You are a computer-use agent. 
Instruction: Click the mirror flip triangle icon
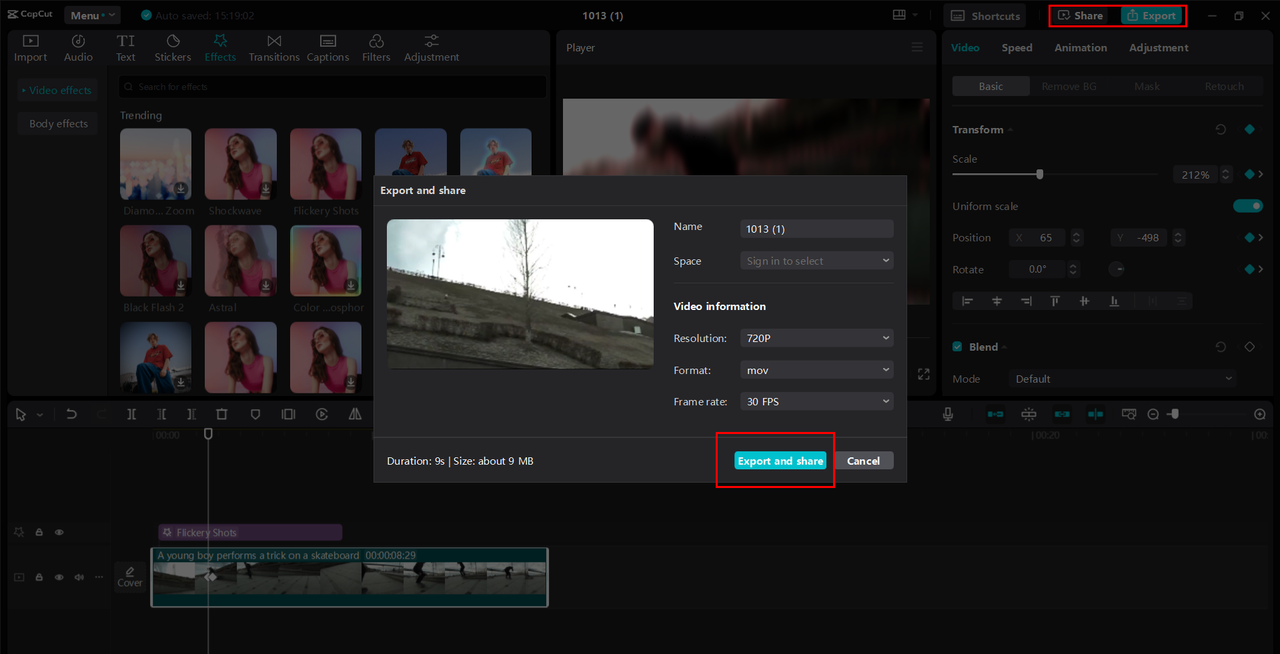[x=355, y=414]
